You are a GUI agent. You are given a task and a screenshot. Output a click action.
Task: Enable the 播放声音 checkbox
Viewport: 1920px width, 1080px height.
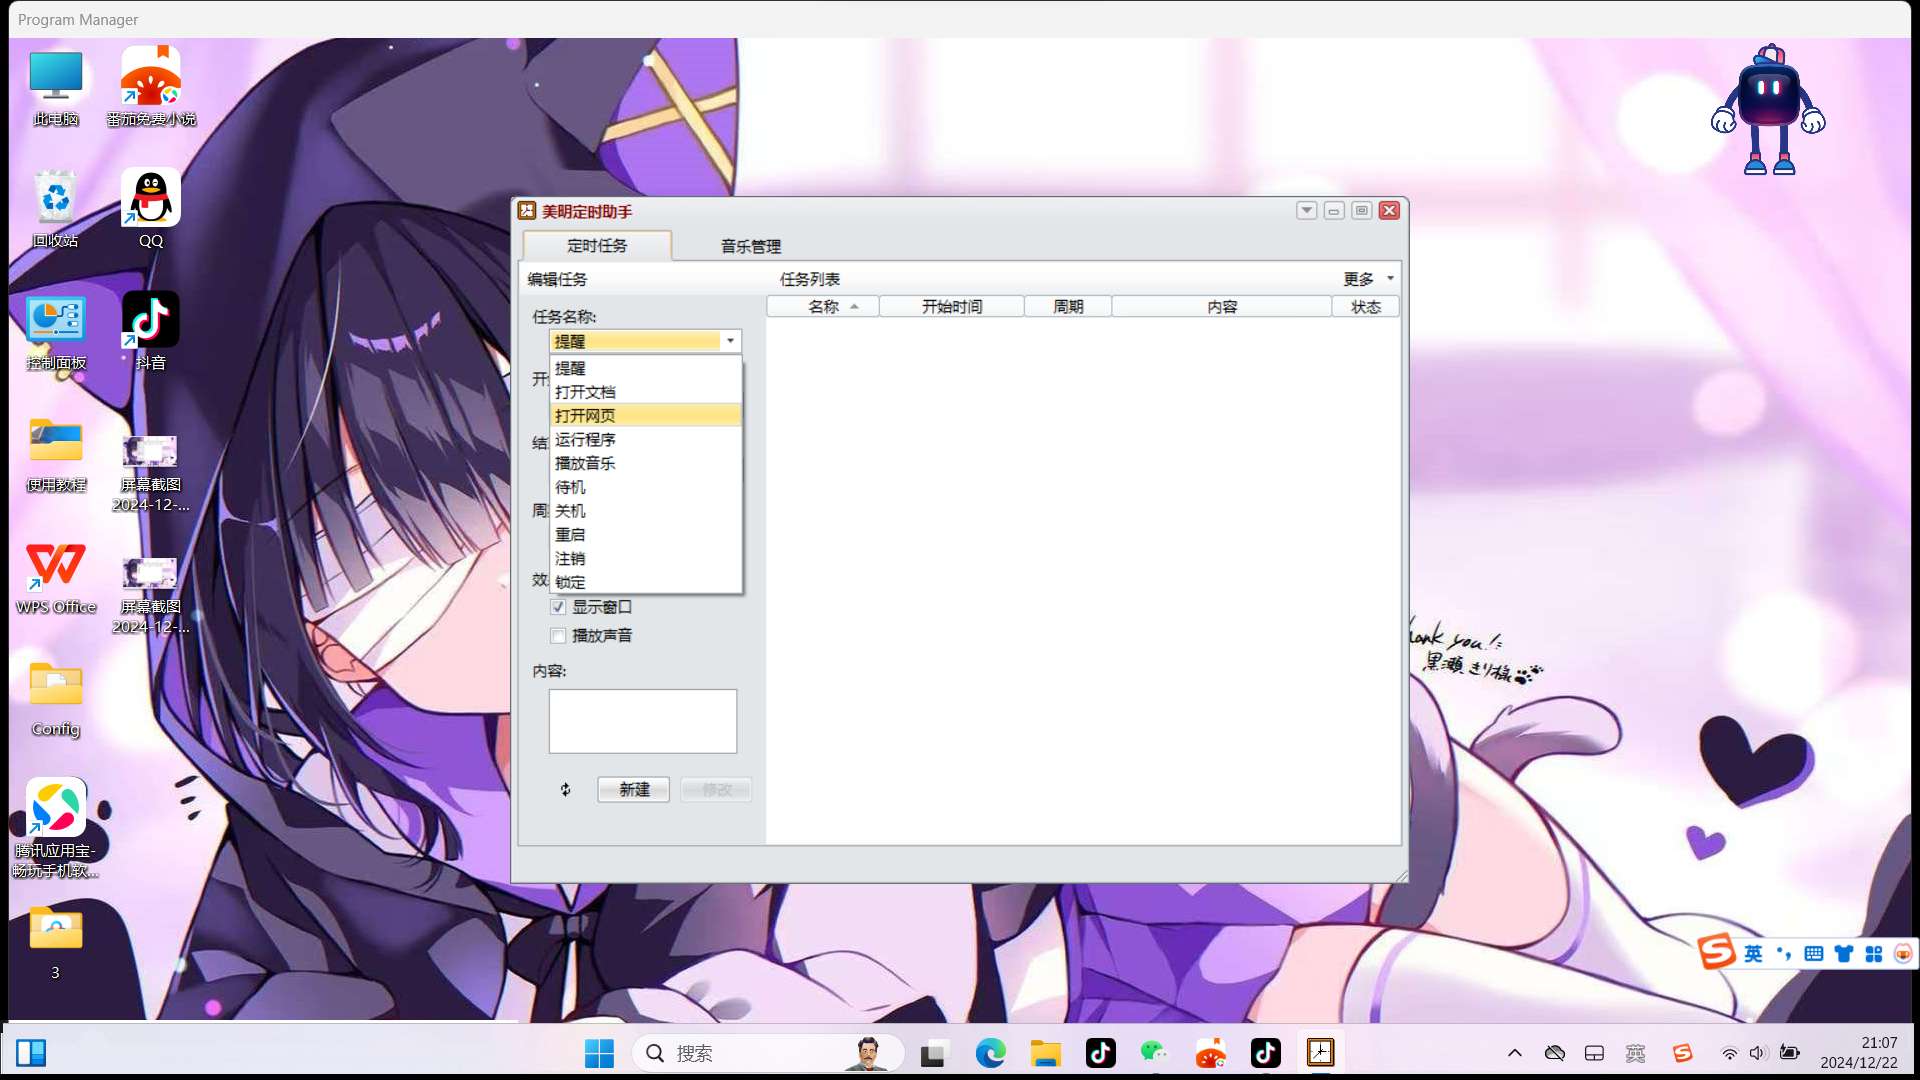(x=558, y=636)
